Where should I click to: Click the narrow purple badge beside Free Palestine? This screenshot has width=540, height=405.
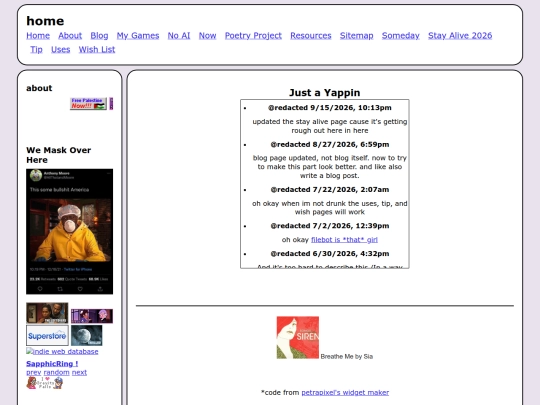(111, 104)
